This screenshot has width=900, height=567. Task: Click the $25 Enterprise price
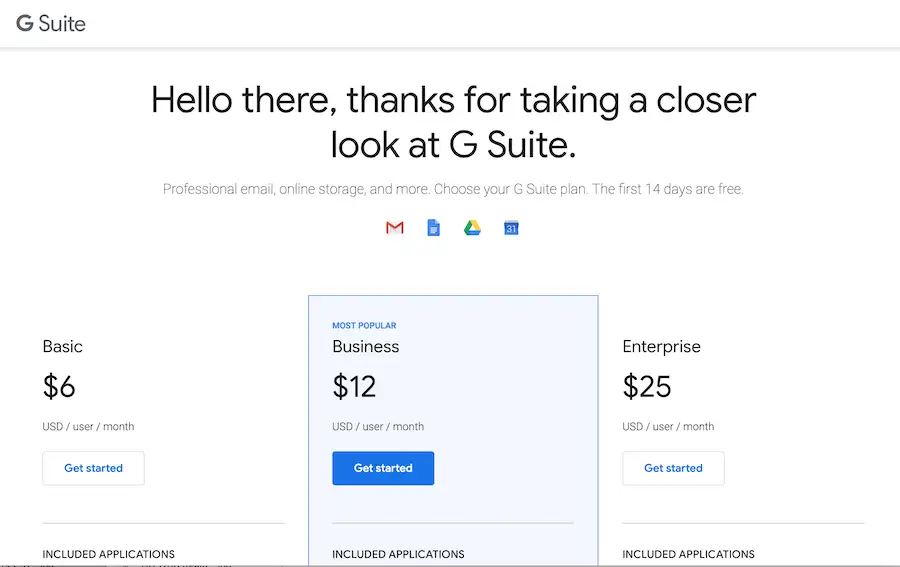pos(647,386)
